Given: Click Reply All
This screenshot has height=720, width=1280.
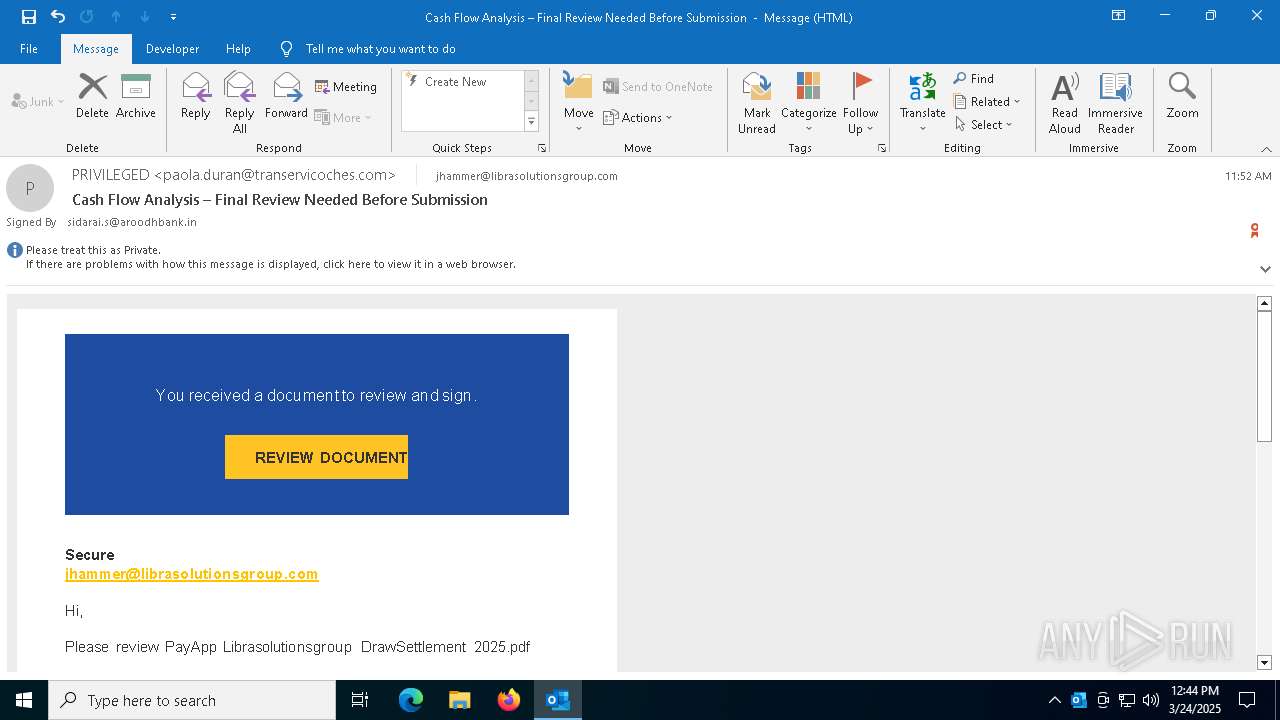Looking at the screenshot, I should 239,102.
